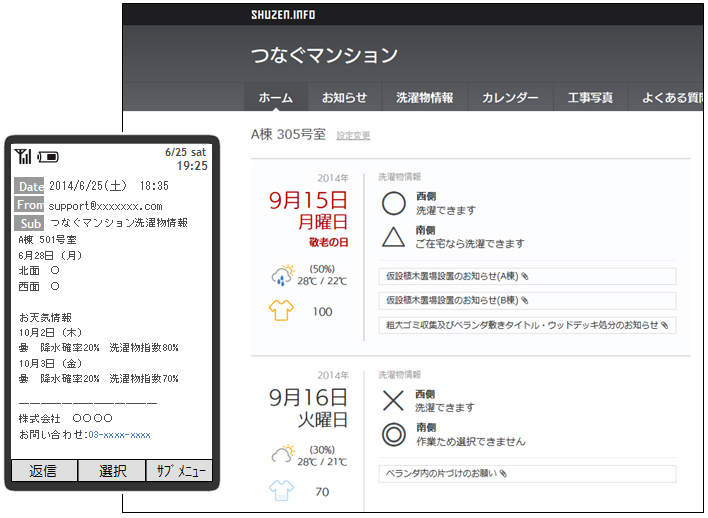Image resolution: width=708 pixels, height=518 pixels.
Task: Click the X laundry status icon on 9月16日
Action: pyautogui.click(x=394, y=401)
